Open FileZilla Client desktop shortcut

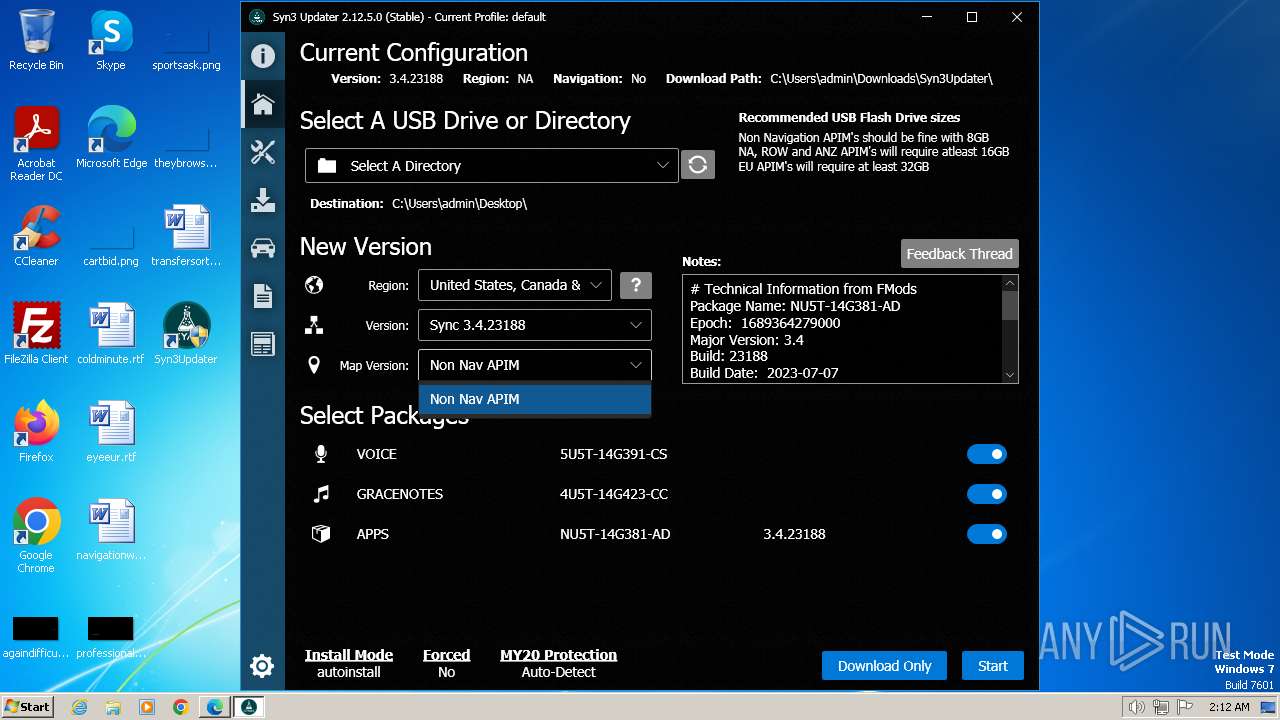(x=37, y=334)
